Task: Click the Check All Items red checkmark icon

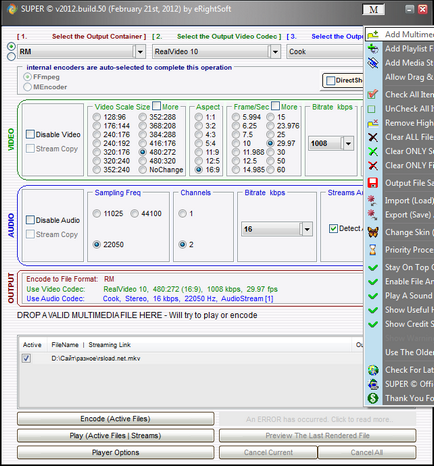Action: pos(373,94)
